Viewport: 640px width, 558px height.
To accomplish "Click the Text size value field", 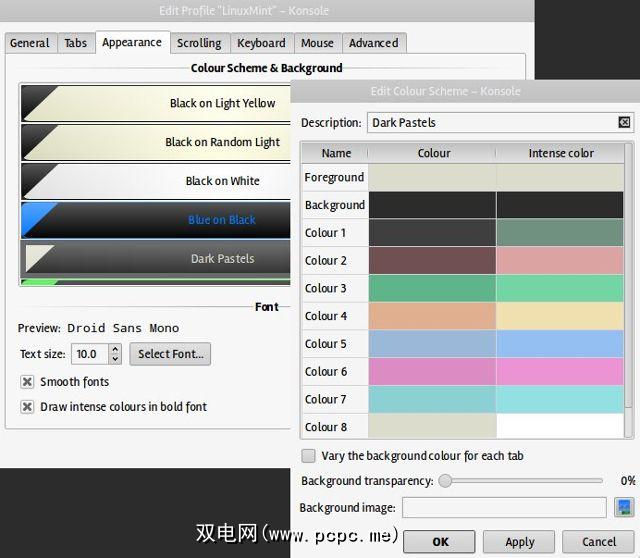I will coord(90,354).
